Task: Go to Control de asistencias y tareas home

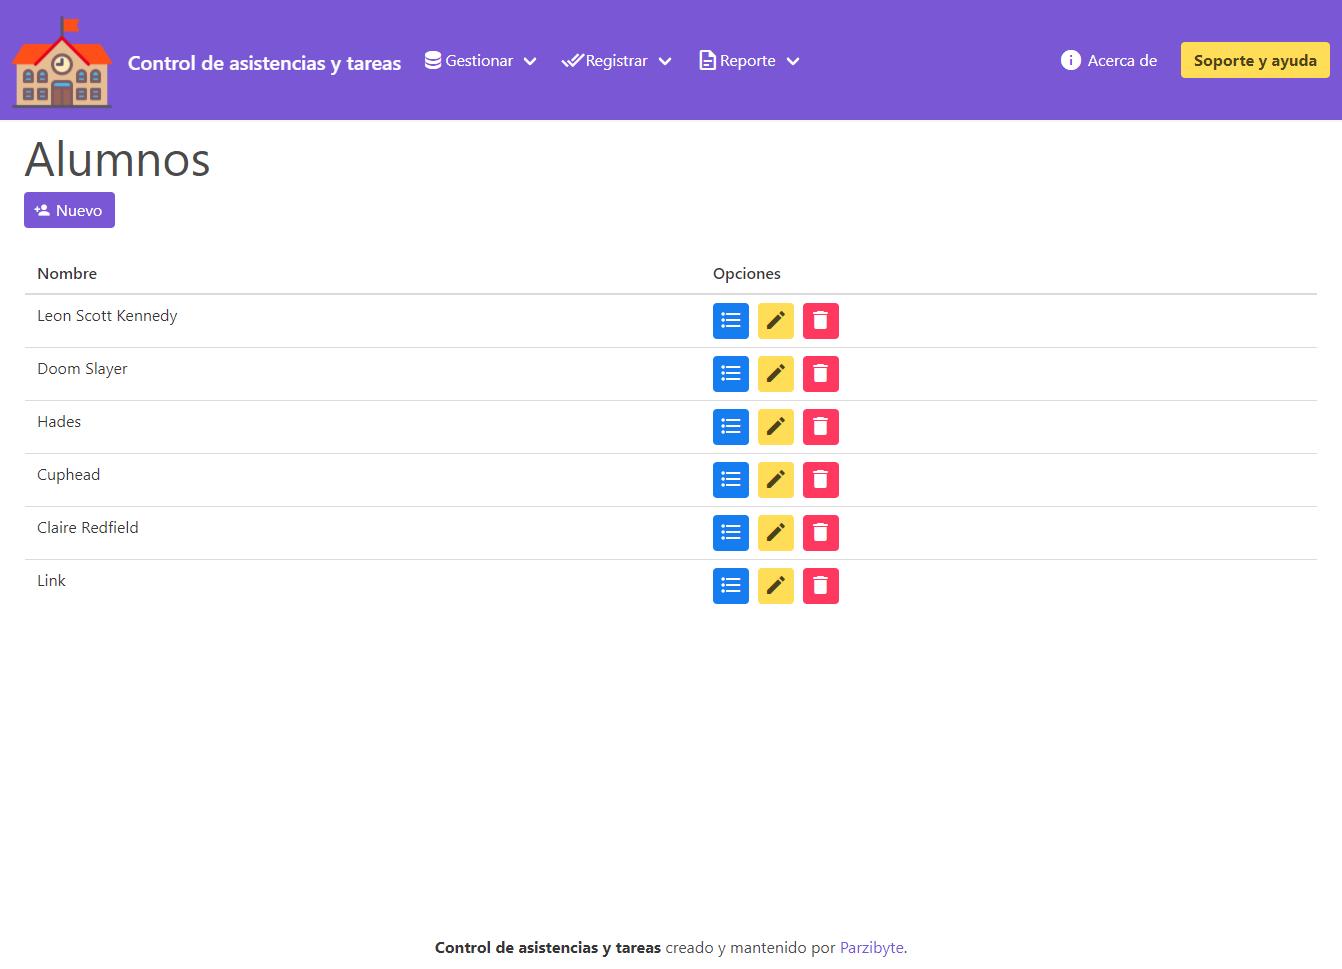Action: pyautogui.click(x=264, y=63)
